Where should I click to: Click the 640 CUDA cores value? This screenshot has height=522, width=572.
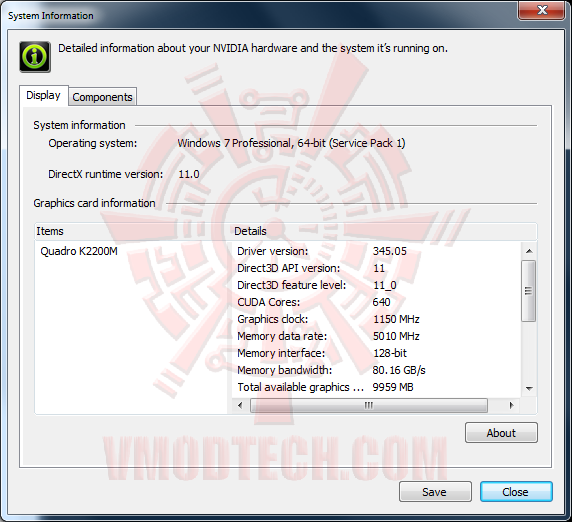[382, 302]
